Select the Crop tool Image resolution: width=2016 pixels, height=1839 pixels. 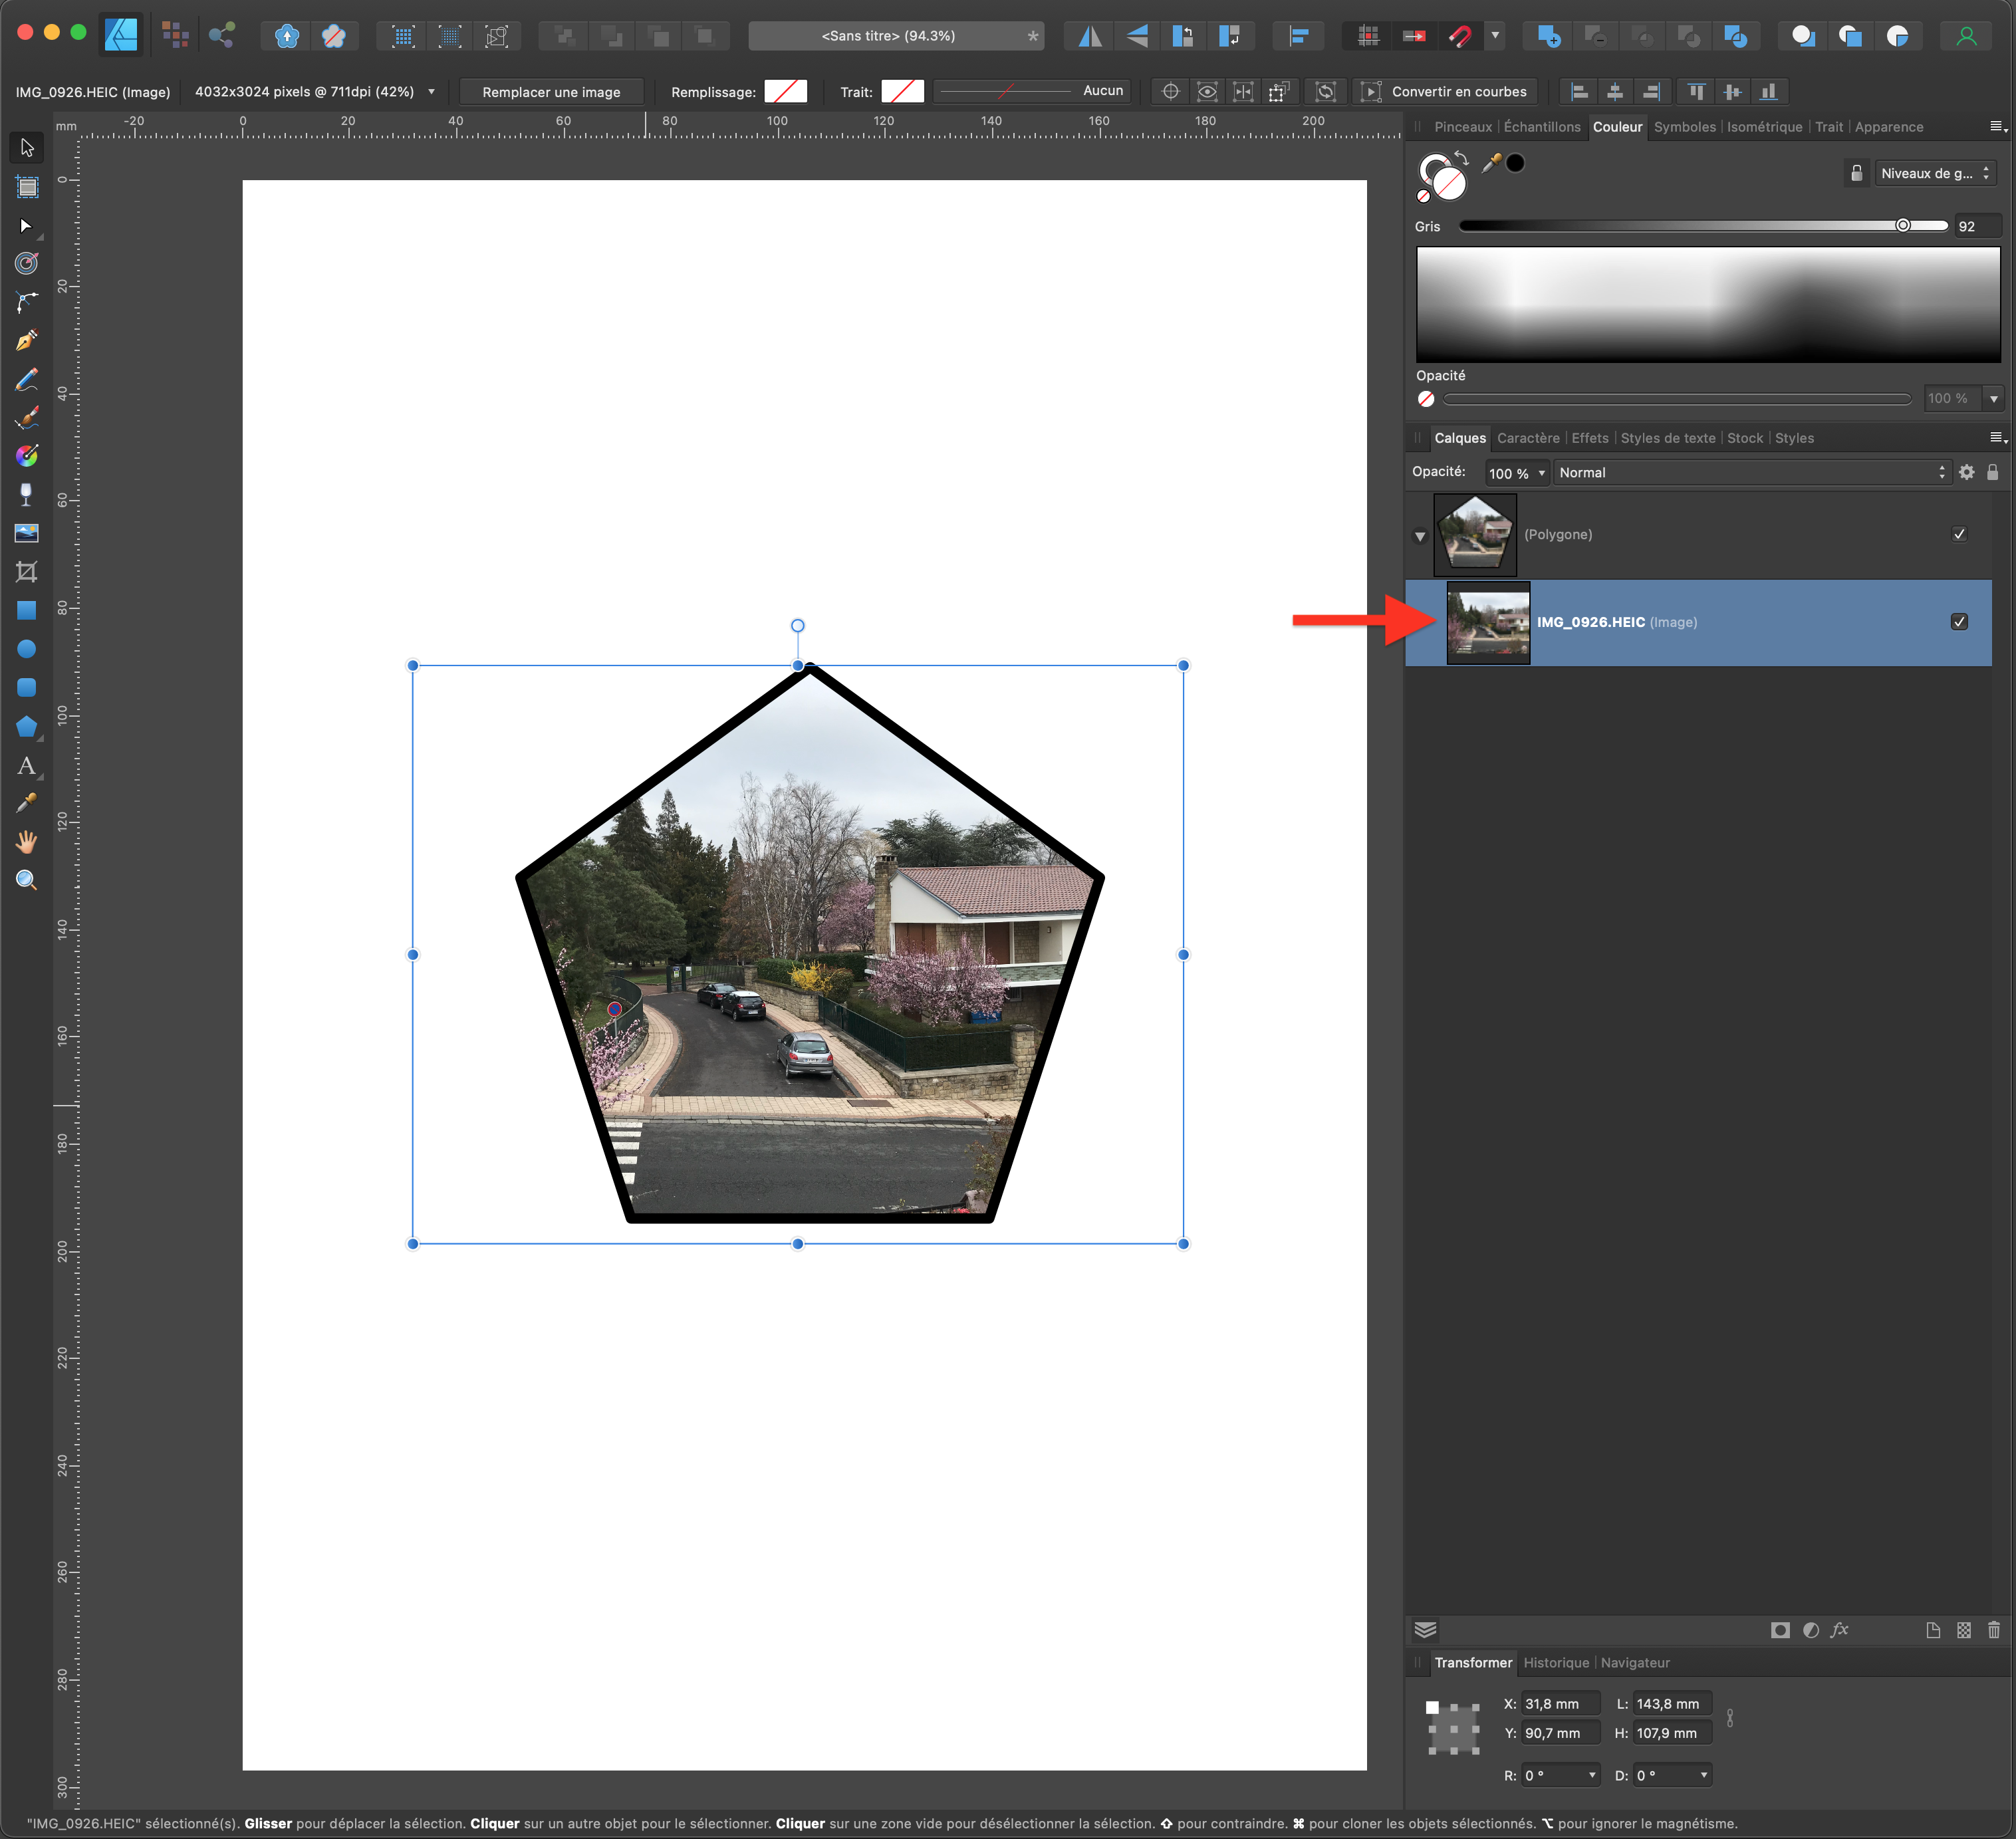pos(27,572)
